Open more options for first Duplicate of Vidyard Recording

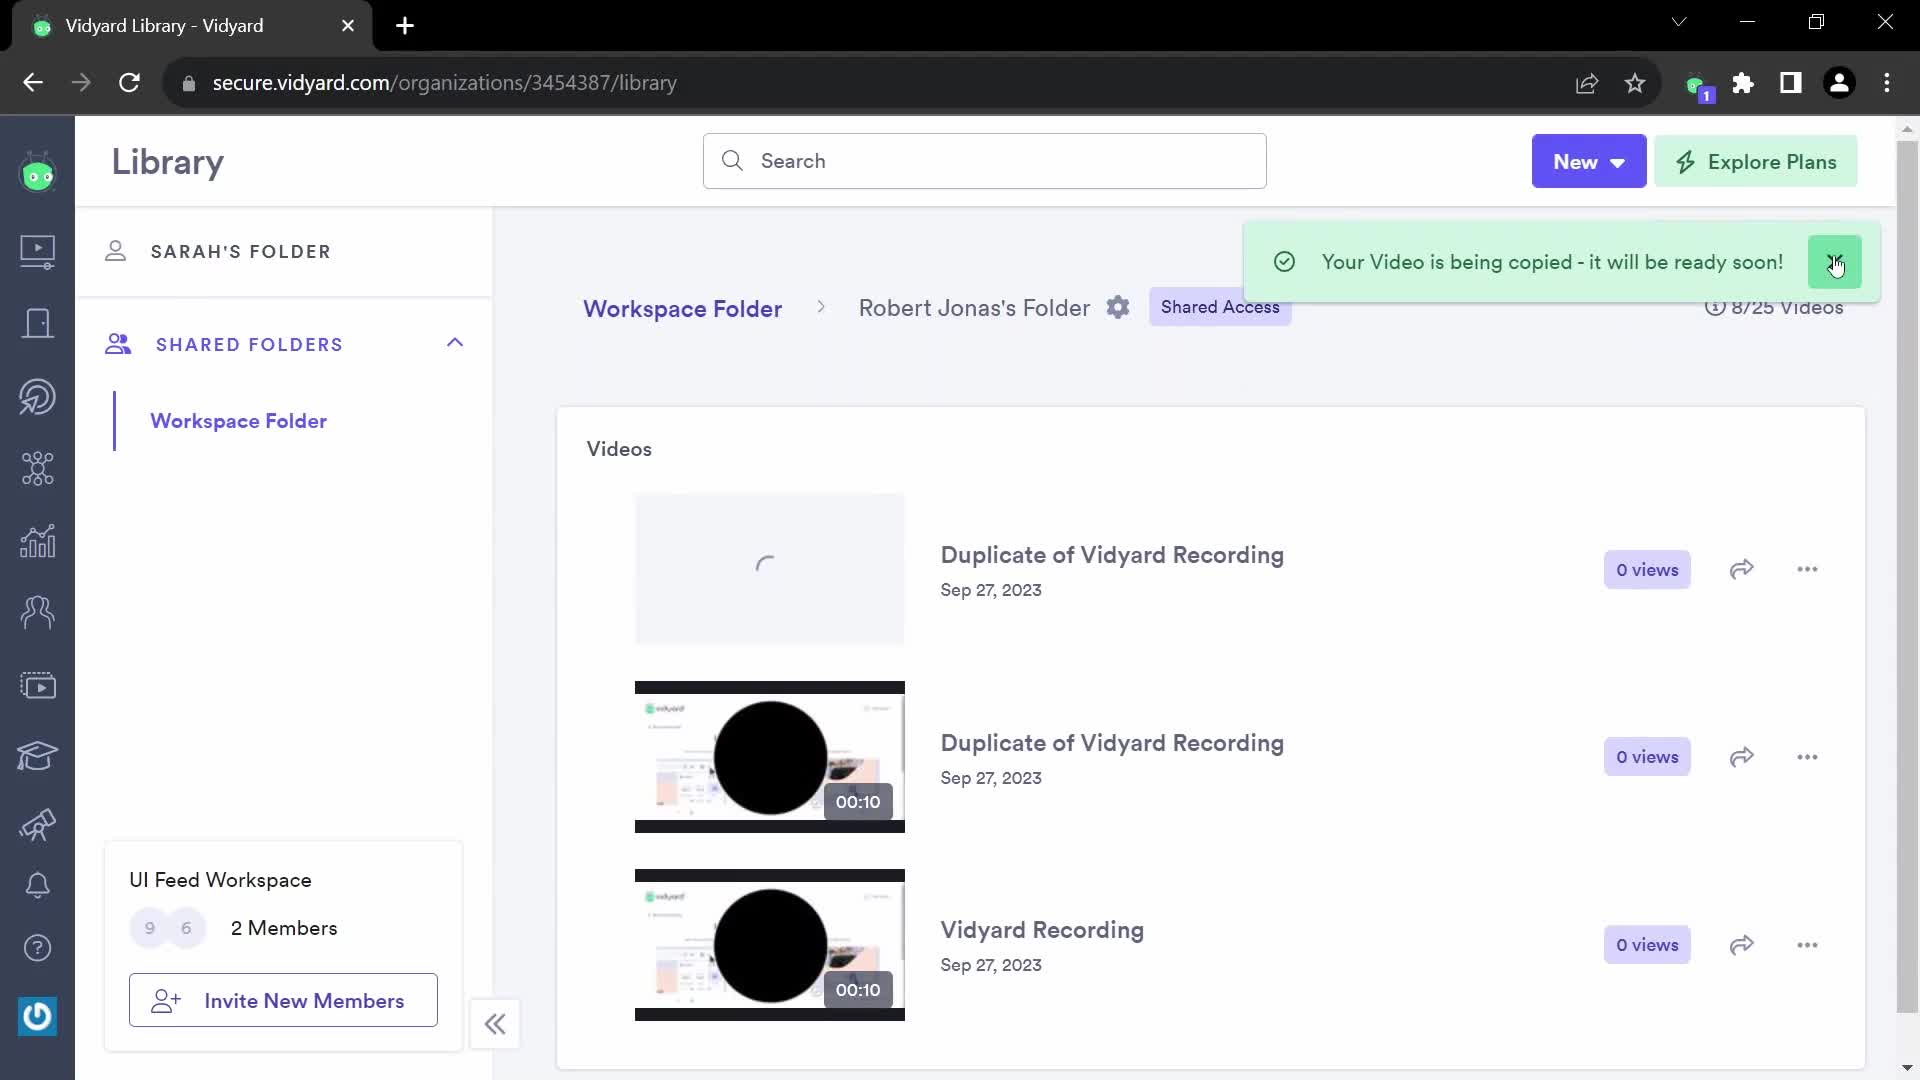tap(1807, 569)
